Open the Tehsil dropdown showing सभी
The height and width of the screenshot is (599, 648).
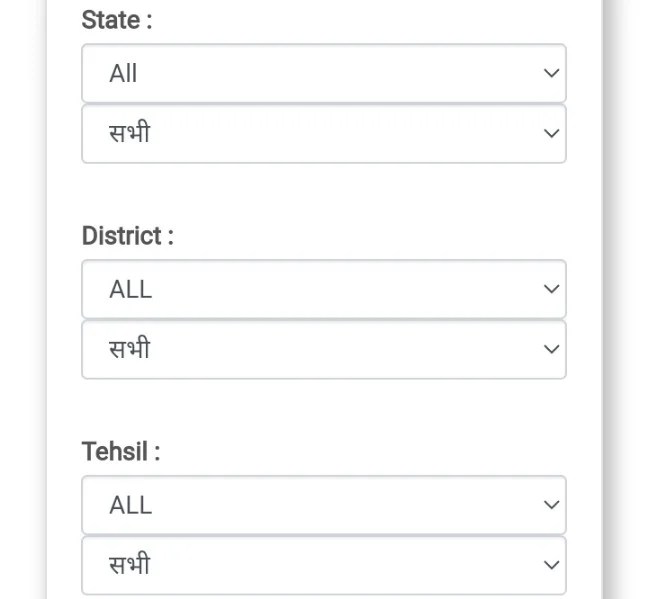tap(323, 565)
